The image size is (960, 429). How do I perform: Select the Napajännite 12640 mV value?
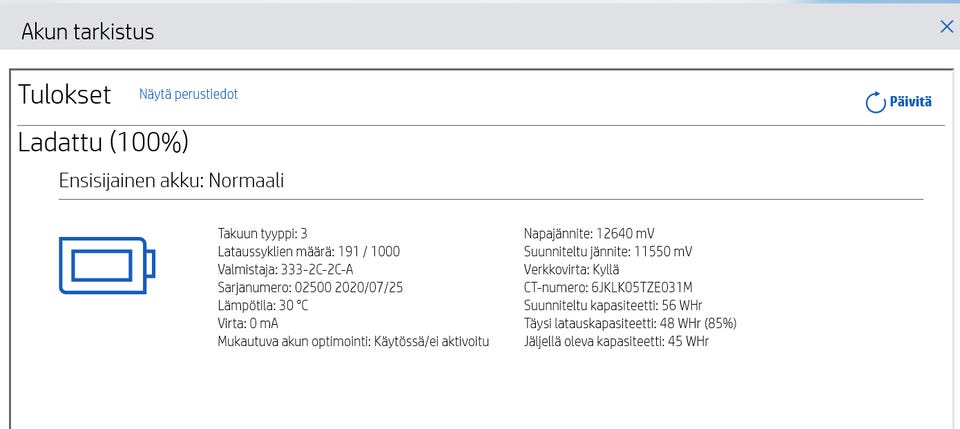point(625,233)
